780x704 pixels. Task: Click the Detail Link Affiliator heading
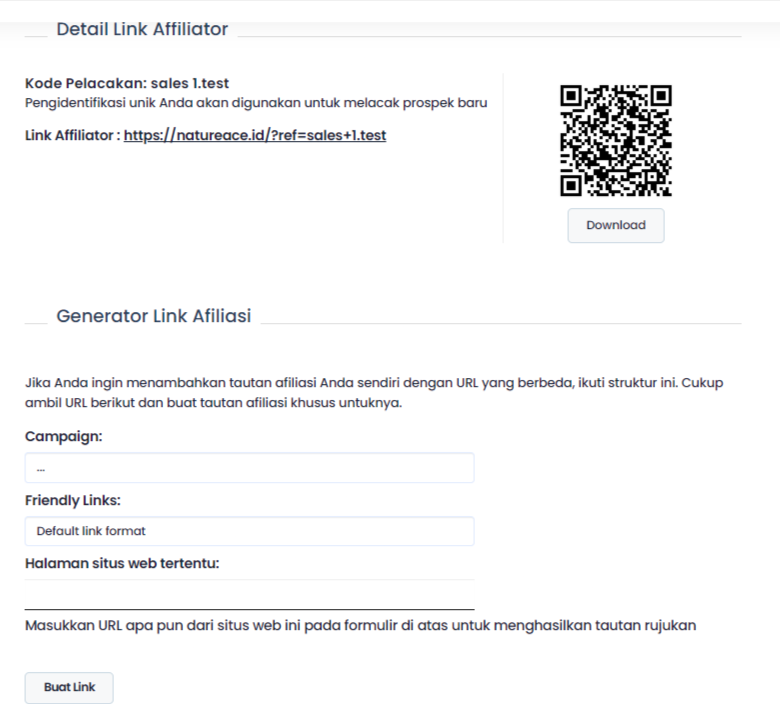click(142, 30)
